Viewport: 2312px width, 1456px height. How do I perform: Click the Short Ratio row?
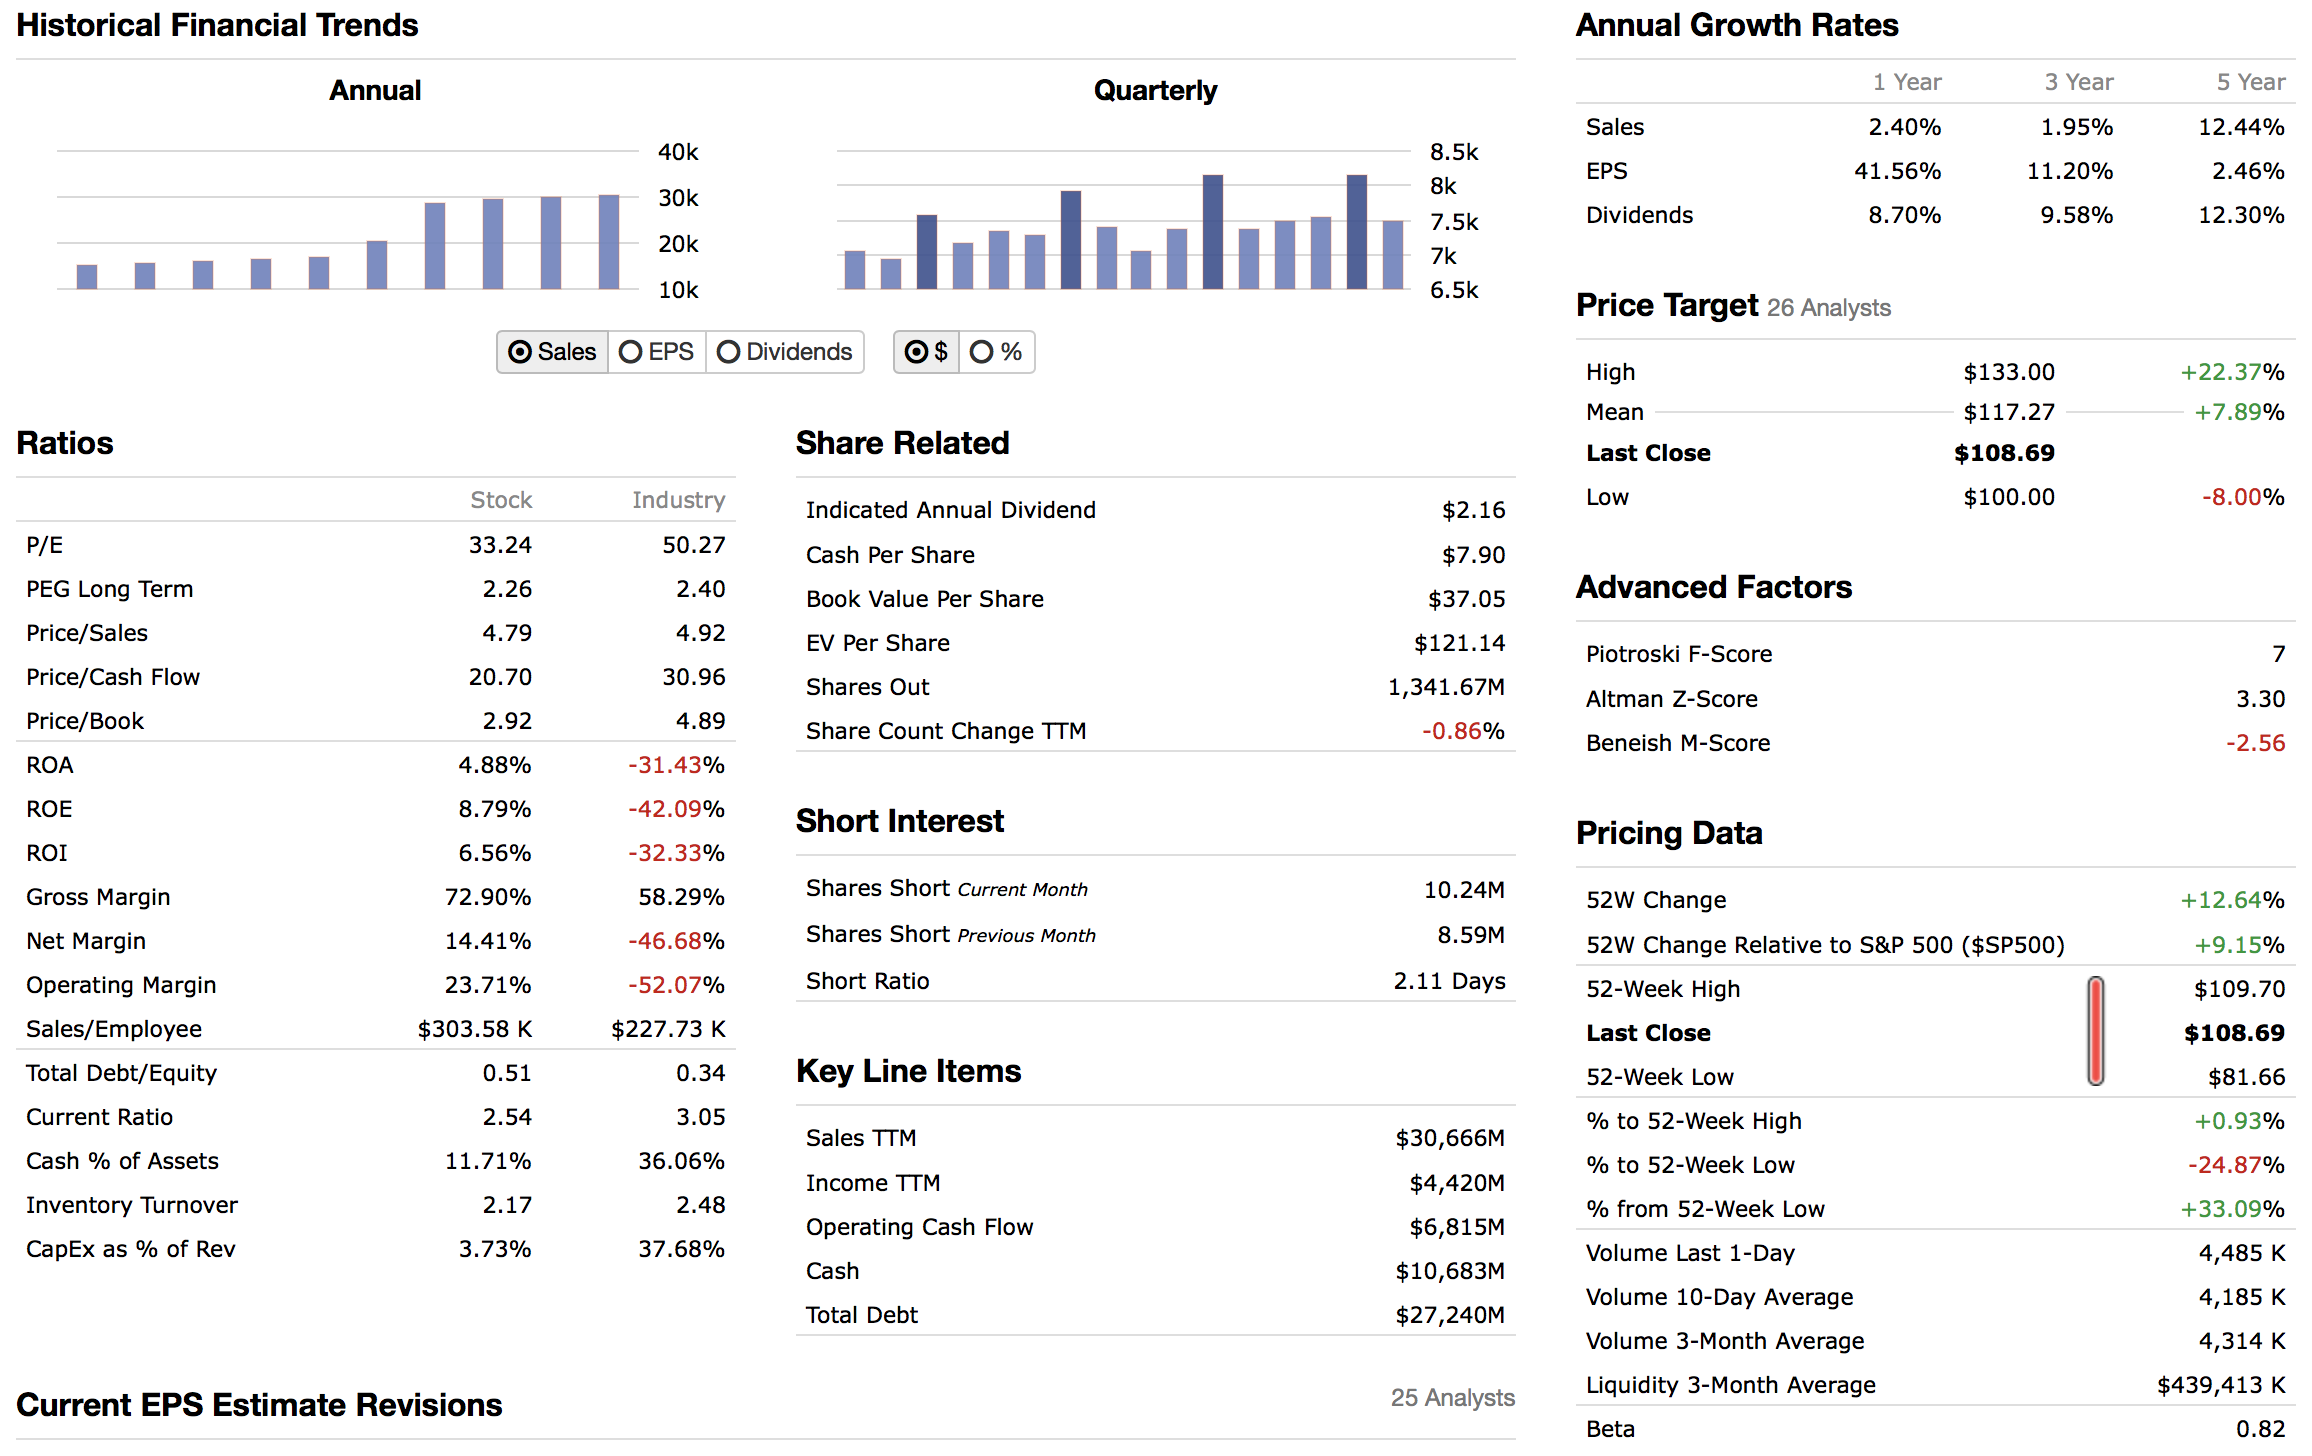pyautogui.click(x=867, y=981)
